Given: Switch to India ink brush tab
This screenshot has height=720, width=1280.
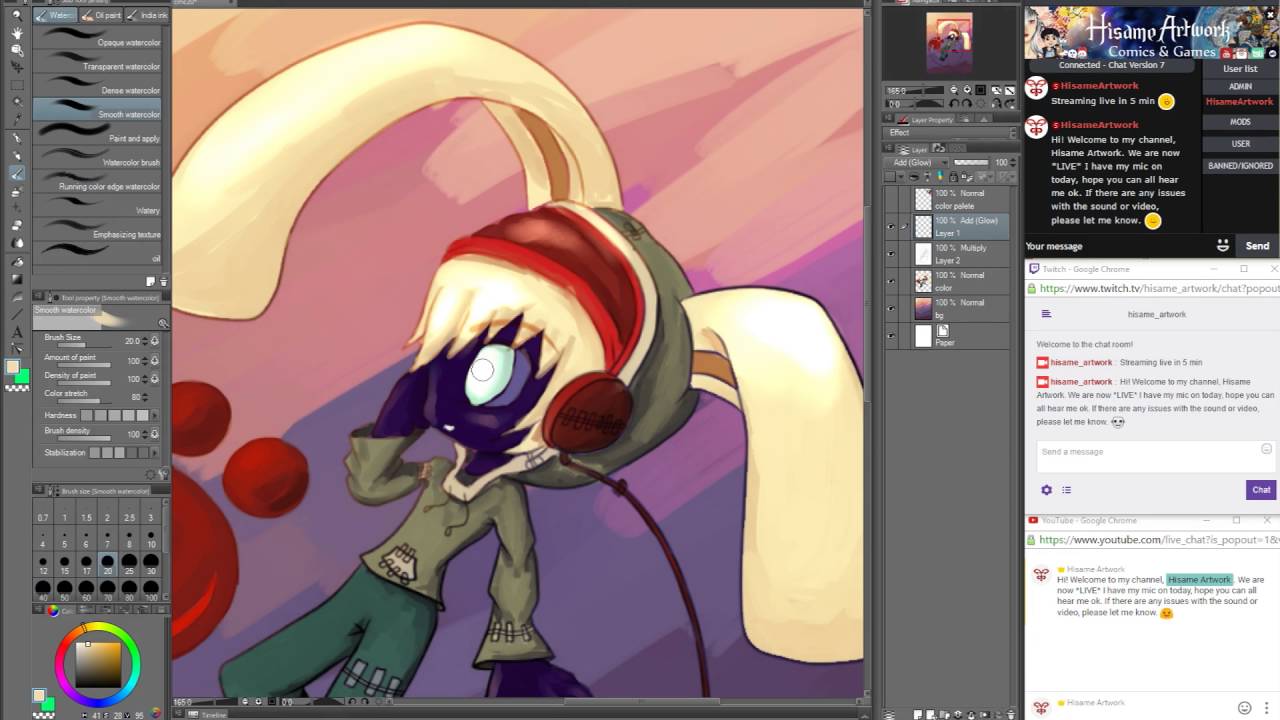Looking at the screenshot, I should coord(146,15).
